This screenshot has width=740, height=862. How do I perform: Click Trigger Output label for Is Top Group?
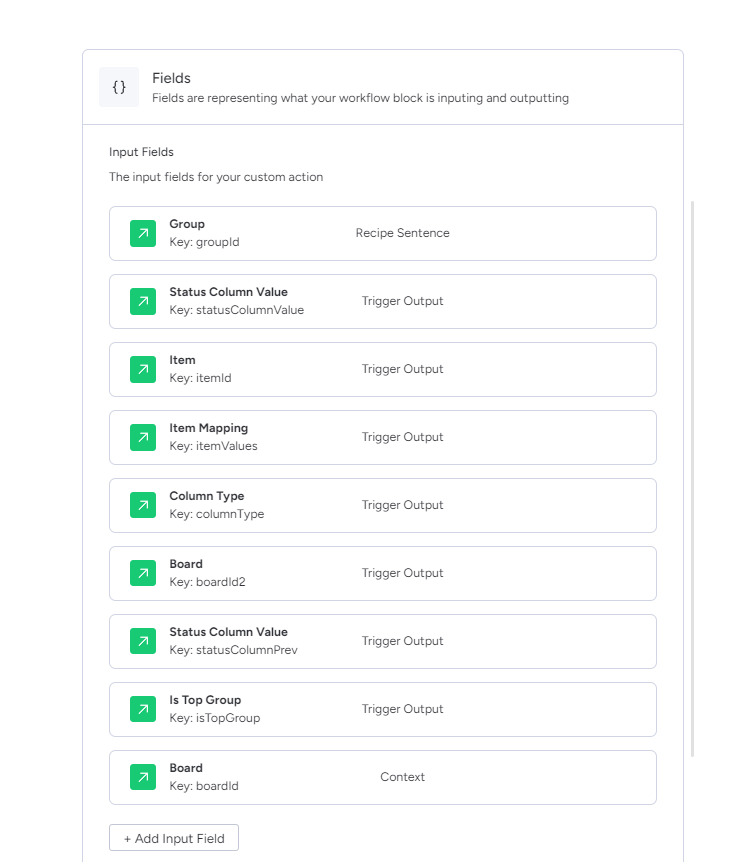(x=402, y=709)
